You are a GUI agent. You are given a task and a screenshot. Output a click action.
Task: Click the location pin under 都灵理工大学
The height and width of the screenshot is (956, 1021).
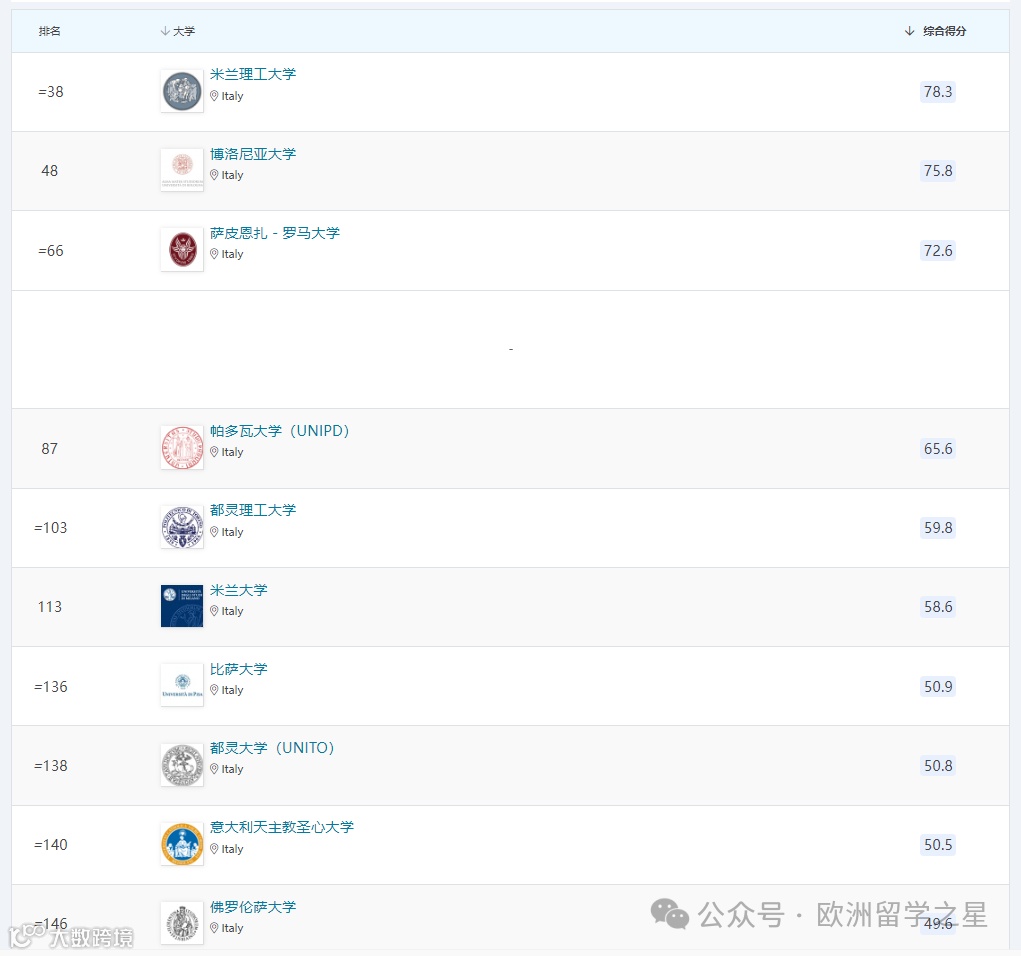[214, 531]
